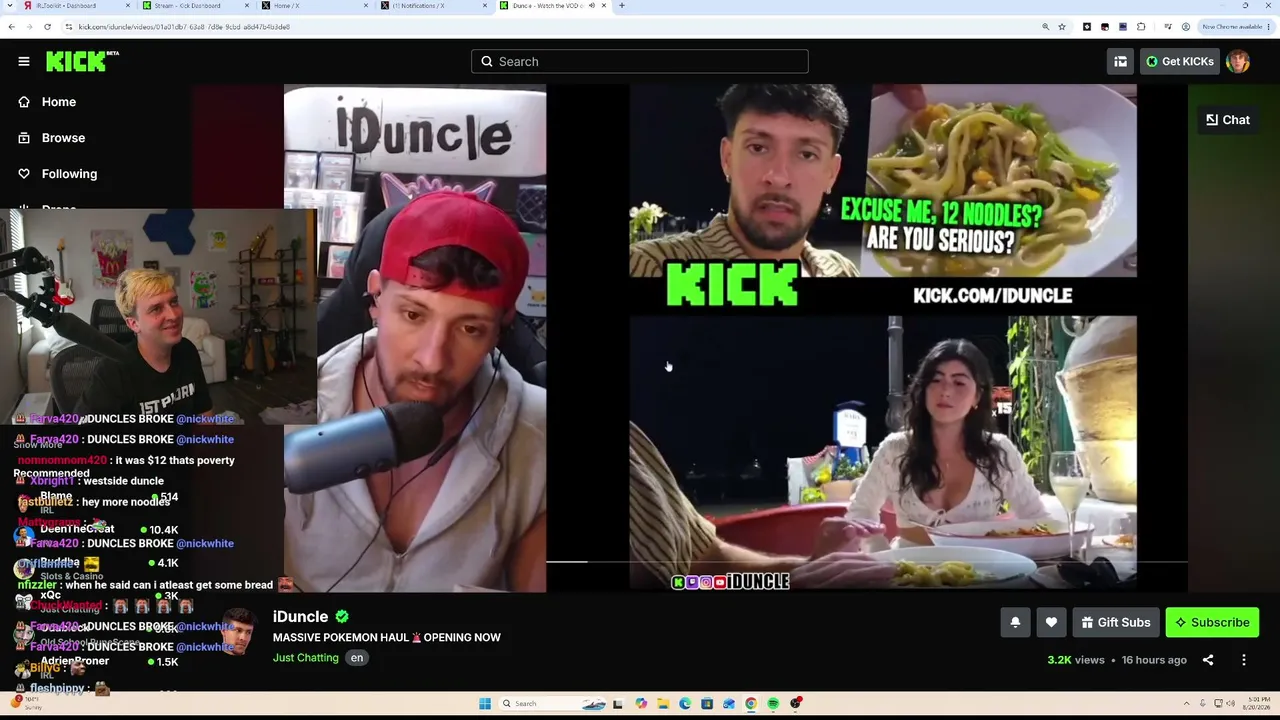
Task: Open Task View on the taskbar
Action: (x=619, y=704)
